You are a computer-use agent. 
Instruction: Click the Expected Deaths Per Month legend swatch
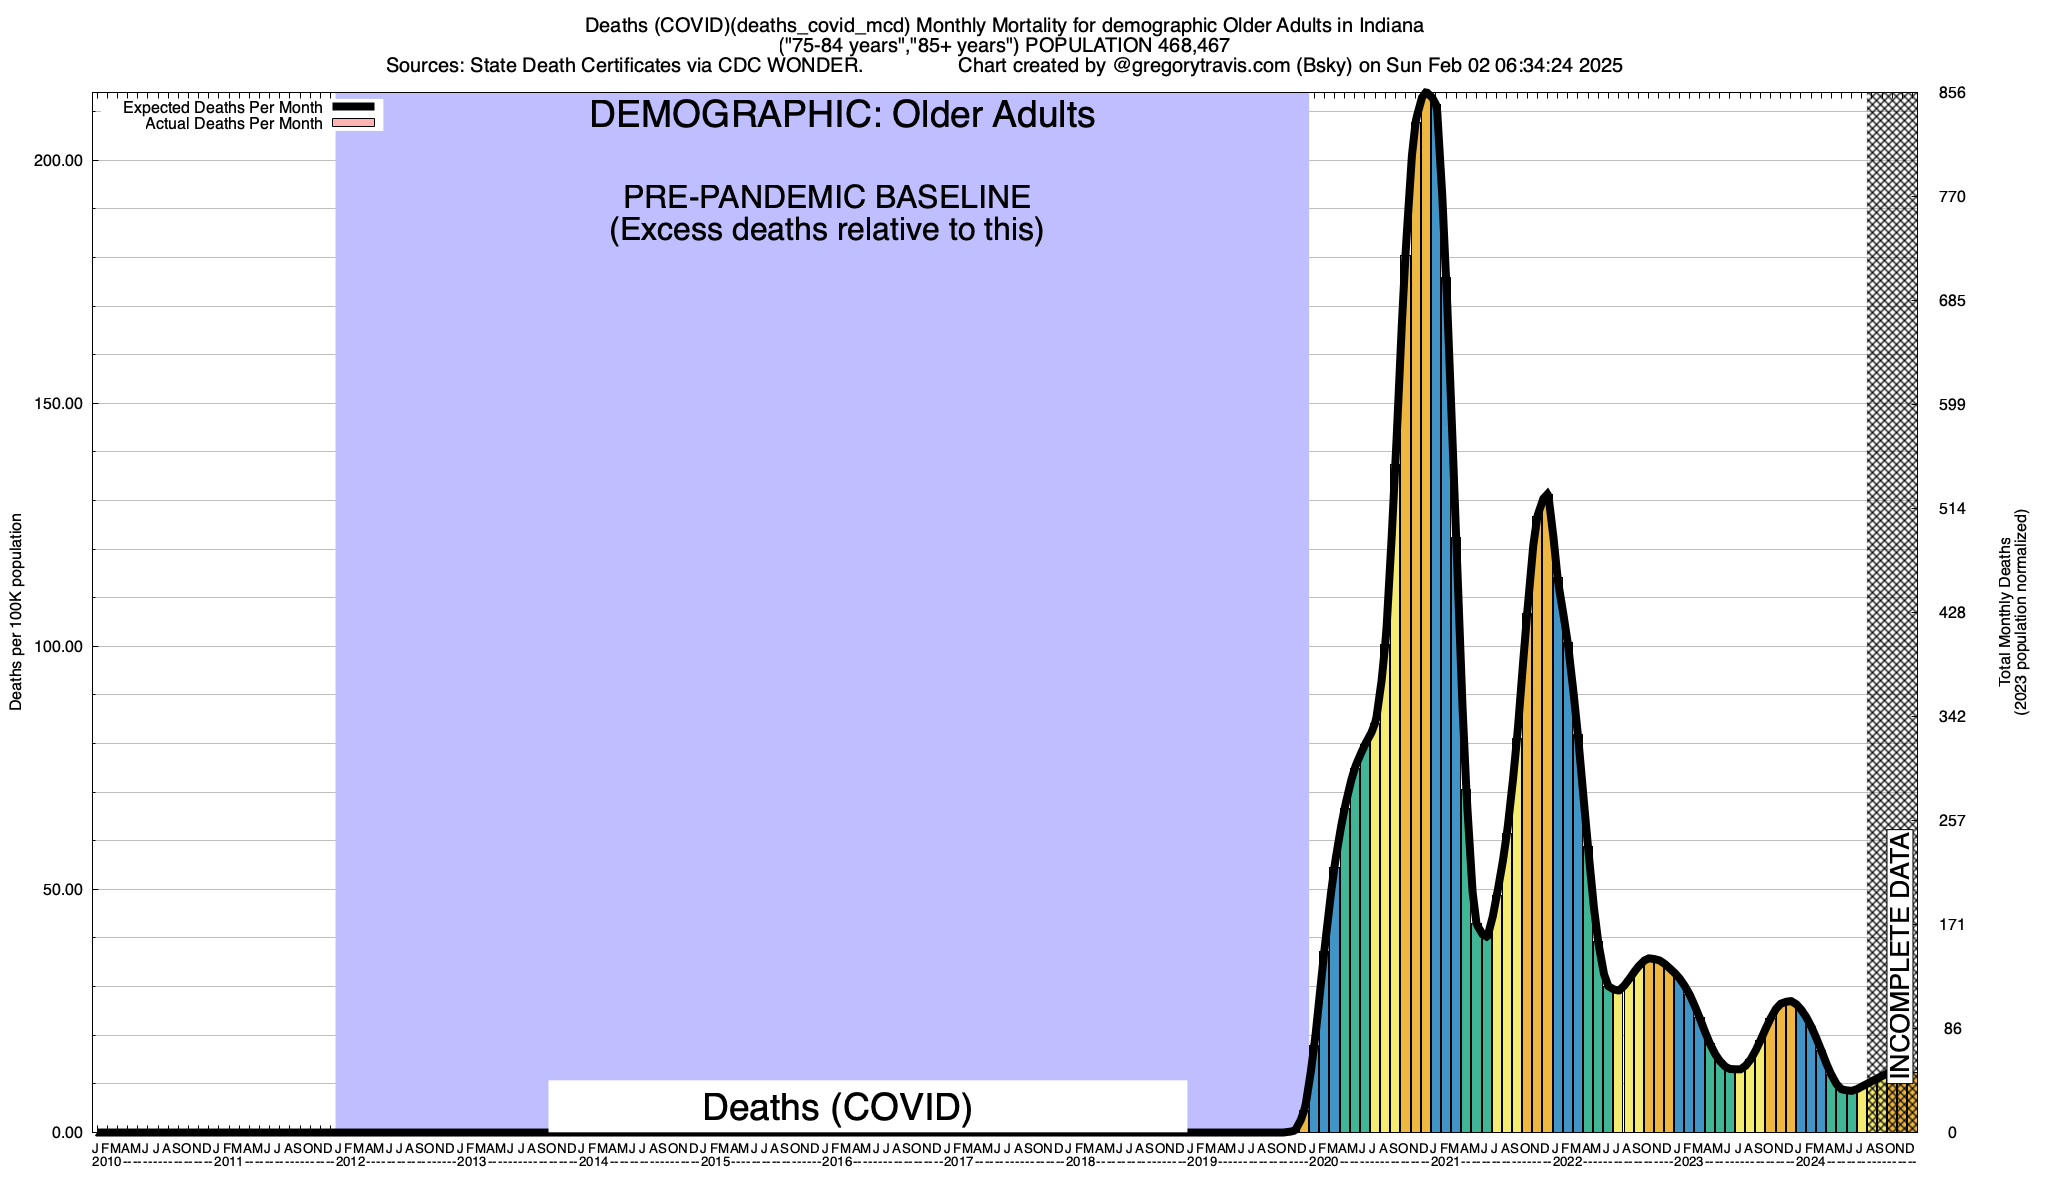click(353, 107)
